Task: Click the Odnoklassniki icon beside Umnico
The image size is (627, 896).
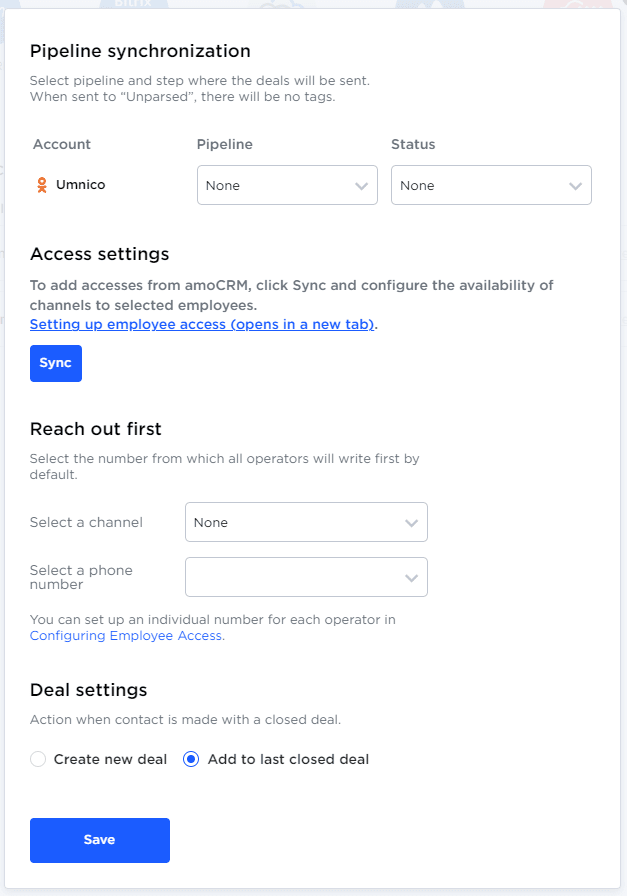Action: point(41,185)
